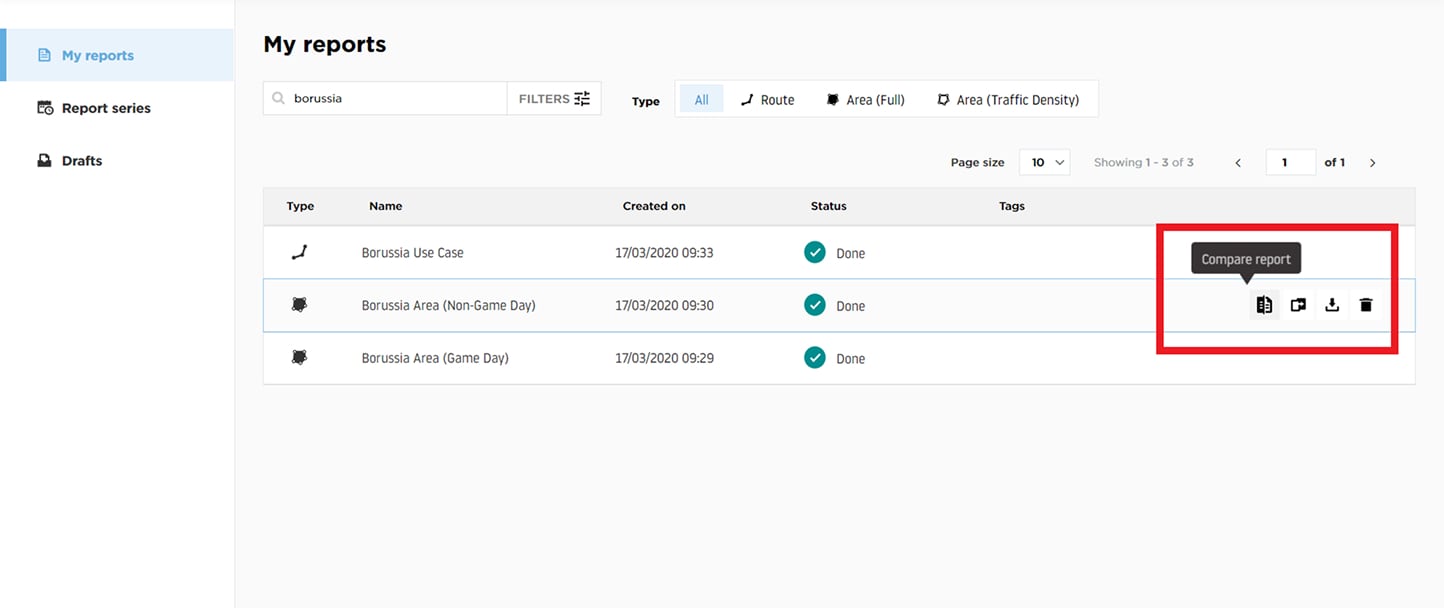Go to the previous page arrow
Viewport: 1444px width, 608px height.
click(1238, 162)
